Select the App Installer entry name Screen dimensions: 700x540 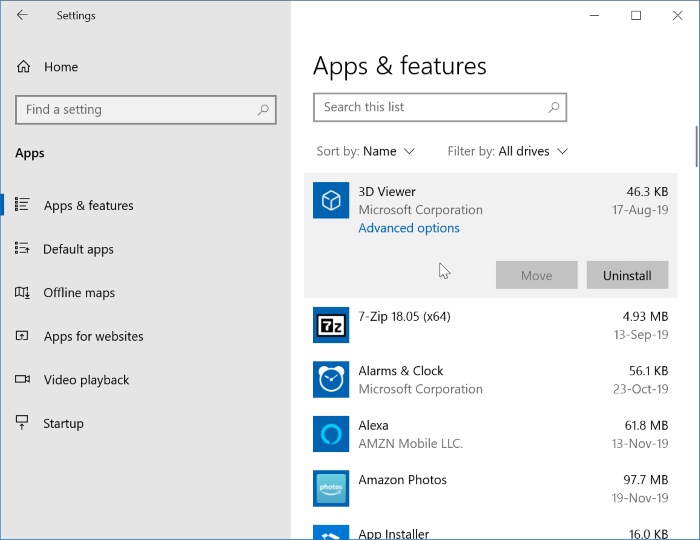(x=393, y=533)
